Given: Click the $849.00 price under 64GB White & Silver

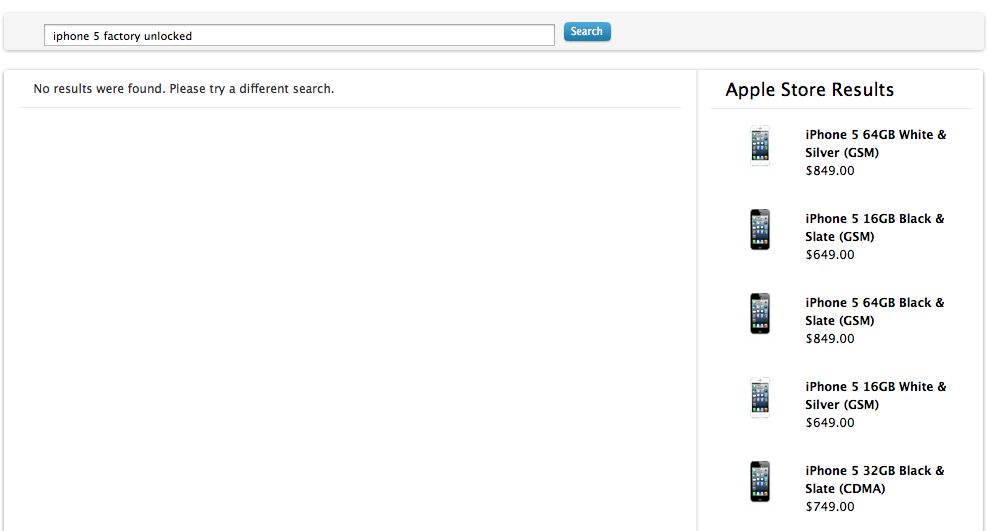Looking at the screenshot, I should click(x=830, y=171).
